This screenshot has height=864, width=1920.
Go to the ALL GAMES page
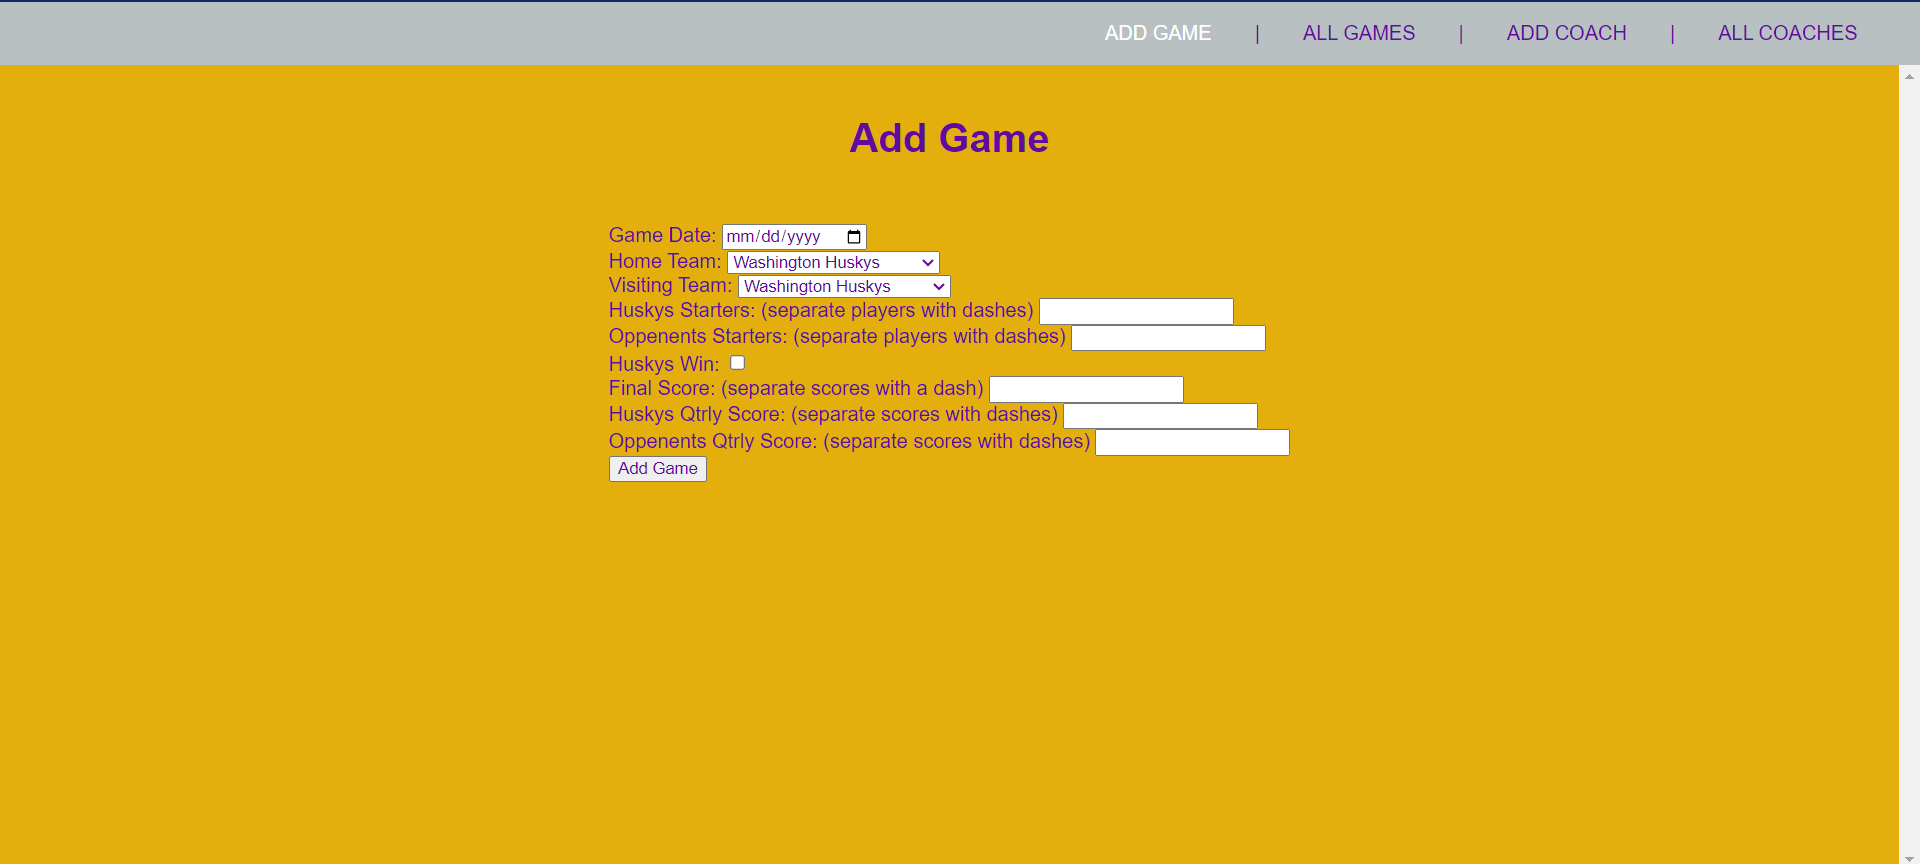click(1358, 33)
